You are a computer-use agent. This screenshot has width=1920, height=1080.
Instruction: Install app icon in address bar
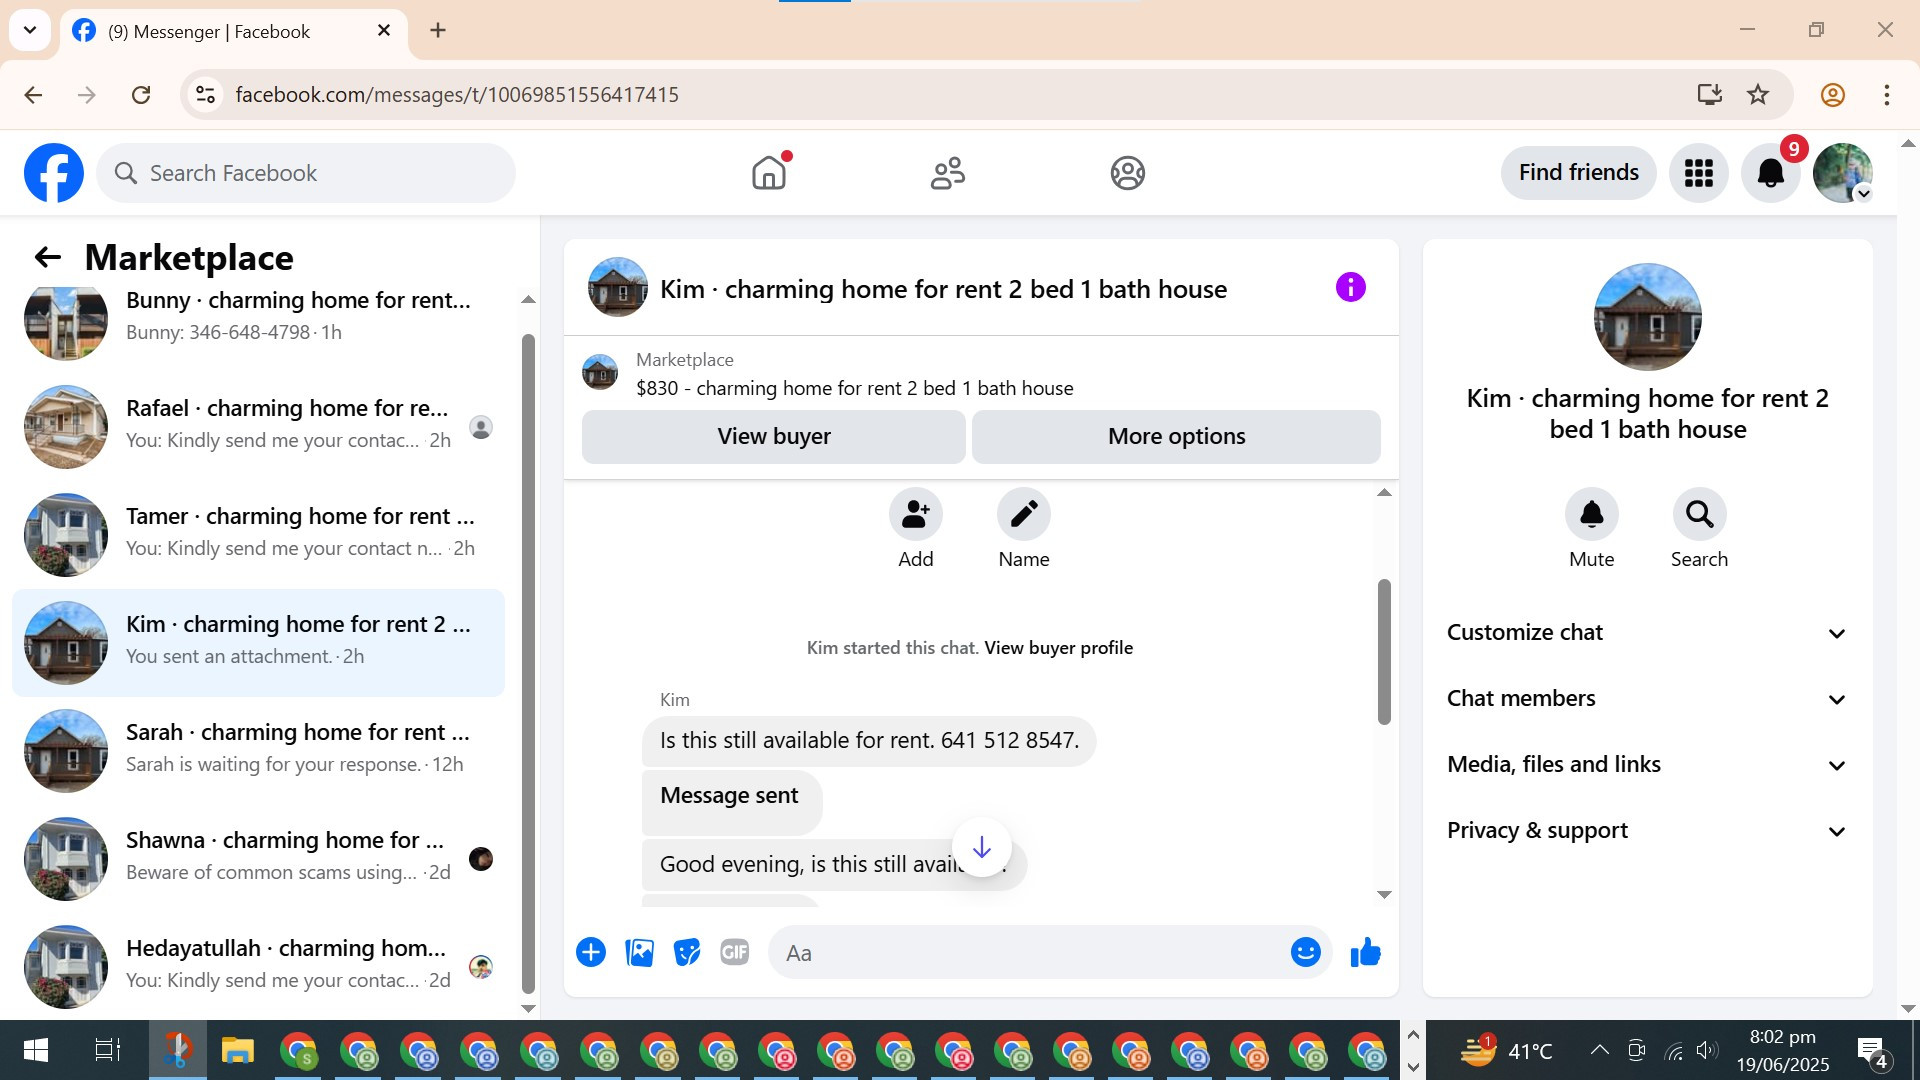1709,95
